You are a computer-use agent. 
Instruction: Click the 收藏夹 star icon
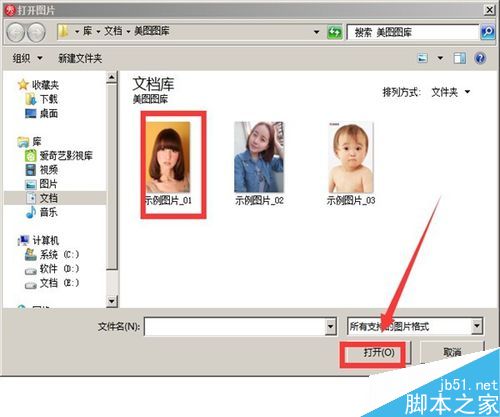click(23, 85)
